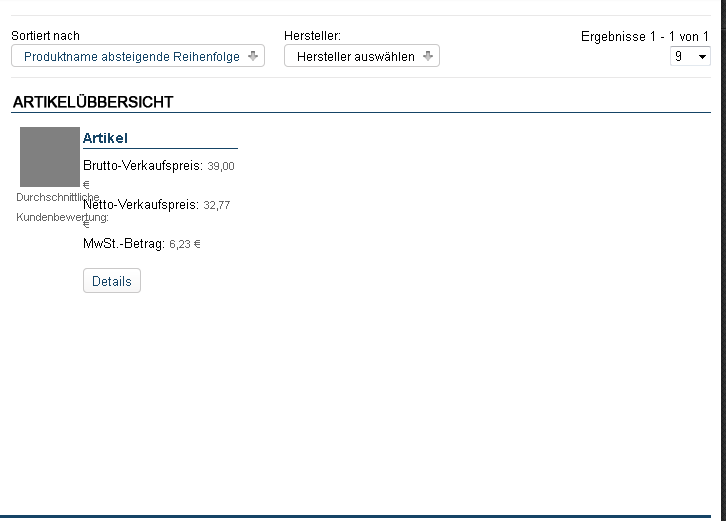The width and height of the screenshot is (726, 521).
Task: Click the ARTIKELÜBBERSICHT heading
Action: [x=93, y=102]
